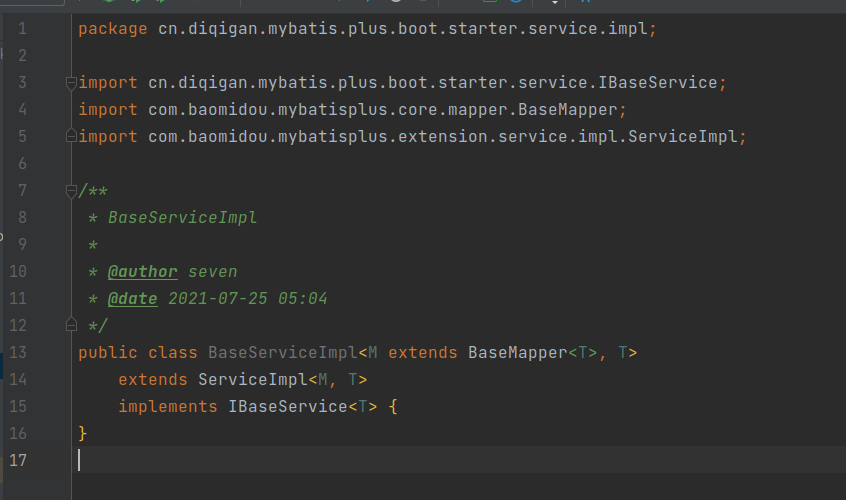Click line number 13 in the gutter
This screenshot has height=500, width=846.
[x=18, y=352]
